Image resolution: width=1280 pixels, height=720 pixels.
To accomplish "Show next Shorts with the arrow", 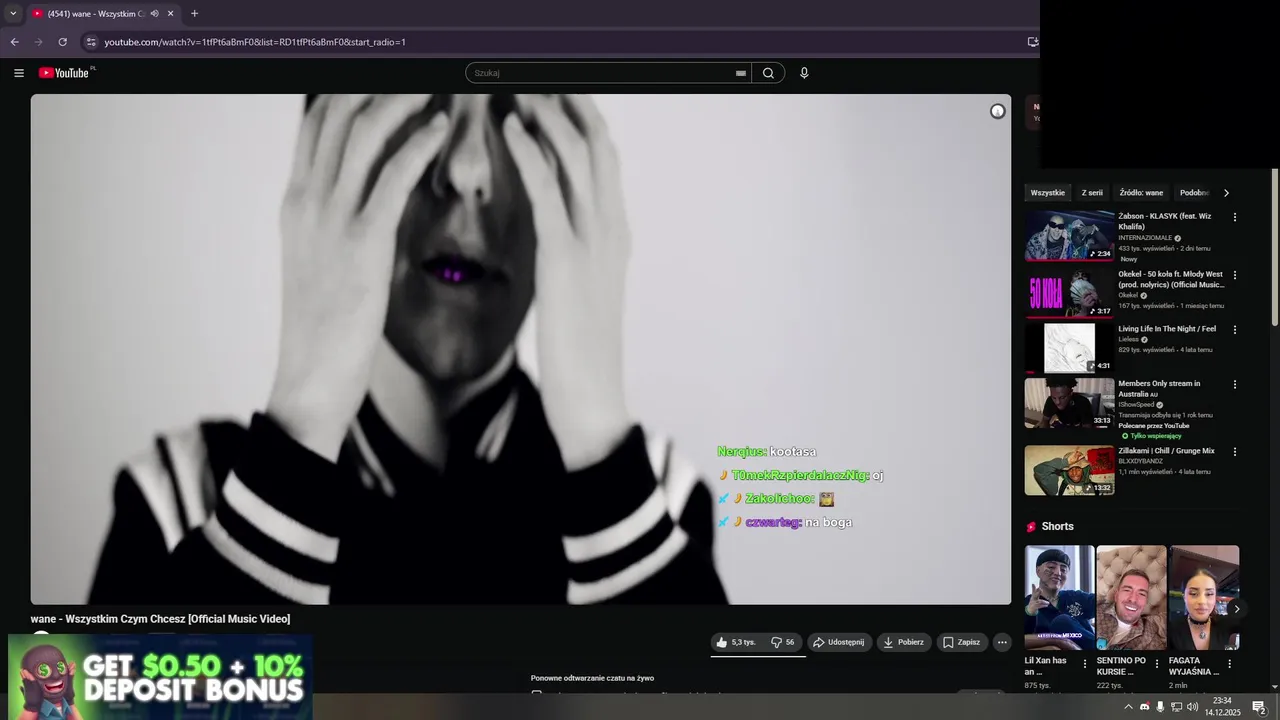I will point(1237,609).
